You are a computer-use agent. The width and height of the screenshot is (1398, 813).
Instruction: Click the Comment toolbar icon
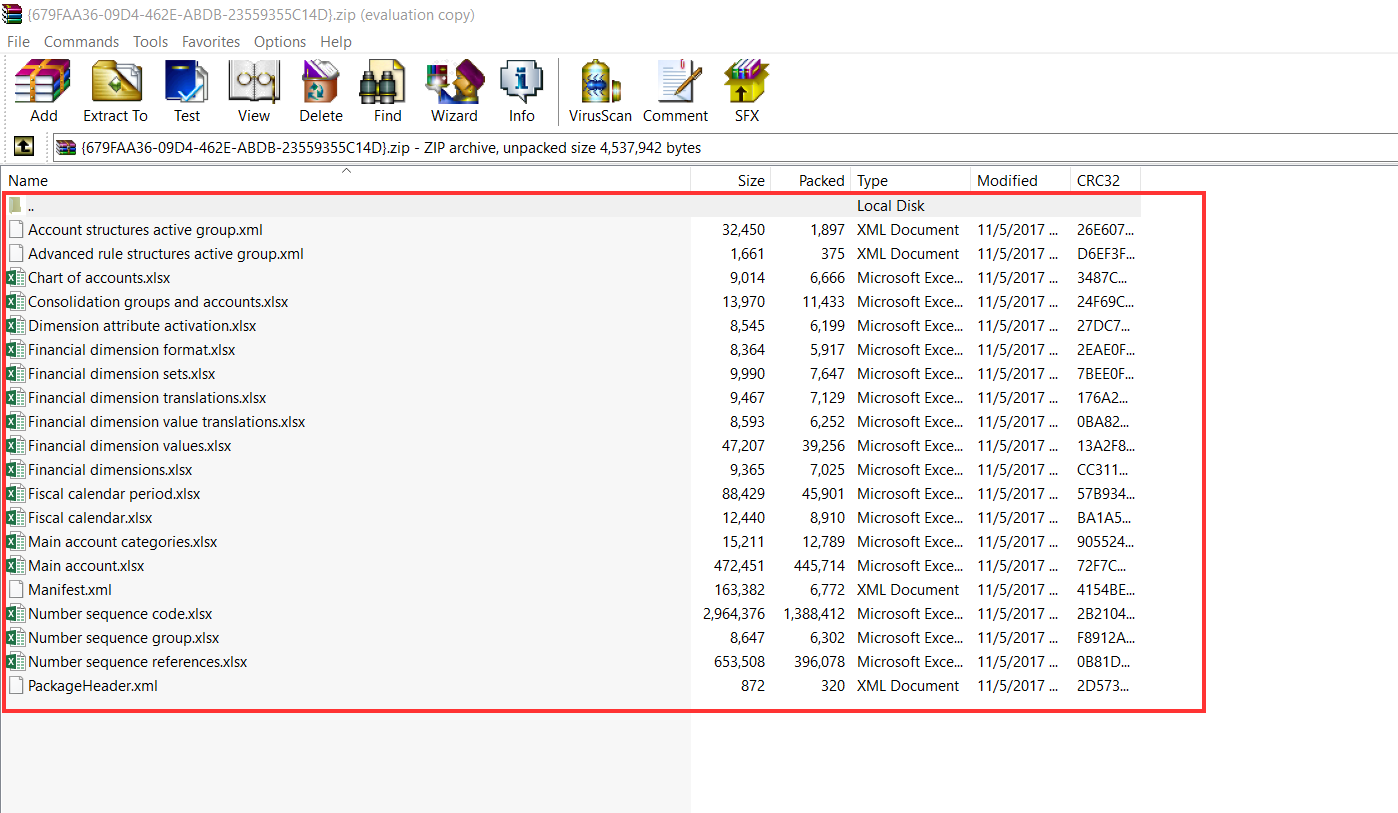[675, 90]
